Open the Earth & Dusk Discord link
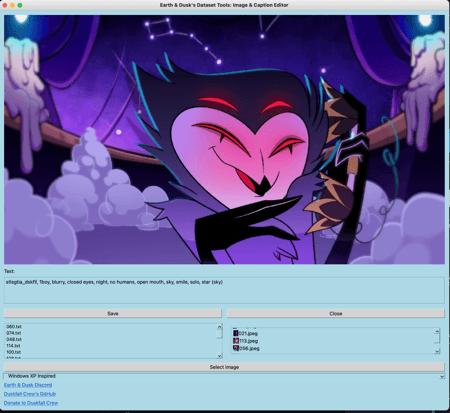 point(28,385)
